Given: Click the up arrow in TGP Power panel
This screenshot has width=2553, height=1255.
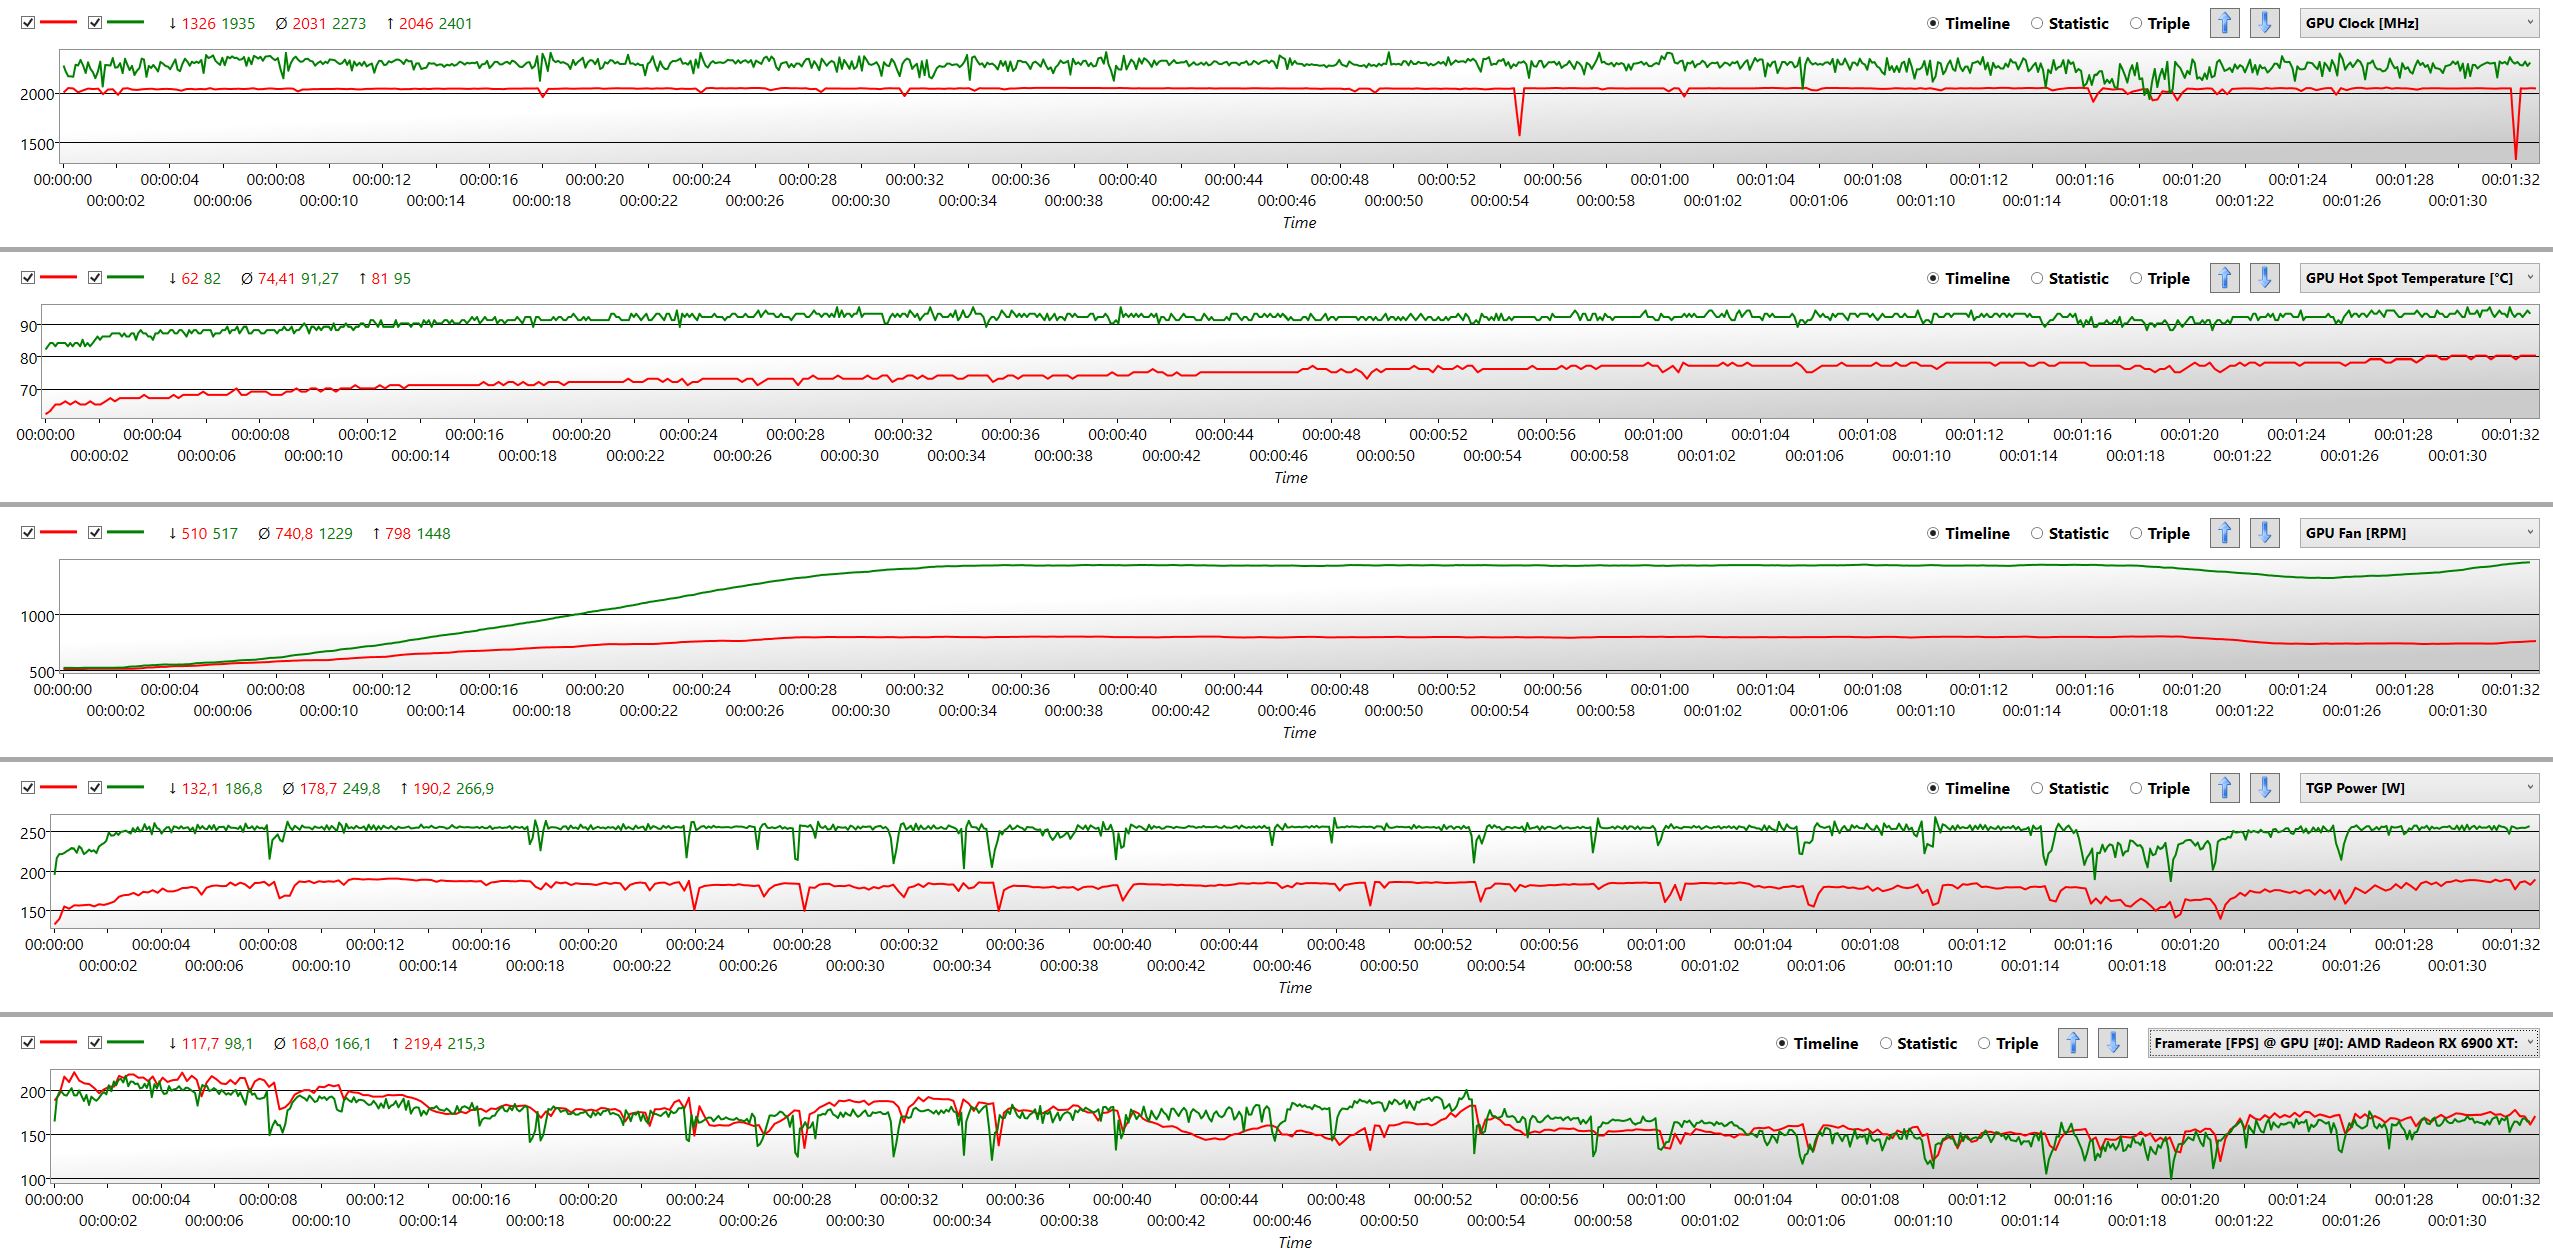Looking at the screenshot, I should pyautogui.click(x=2224, y=788).
